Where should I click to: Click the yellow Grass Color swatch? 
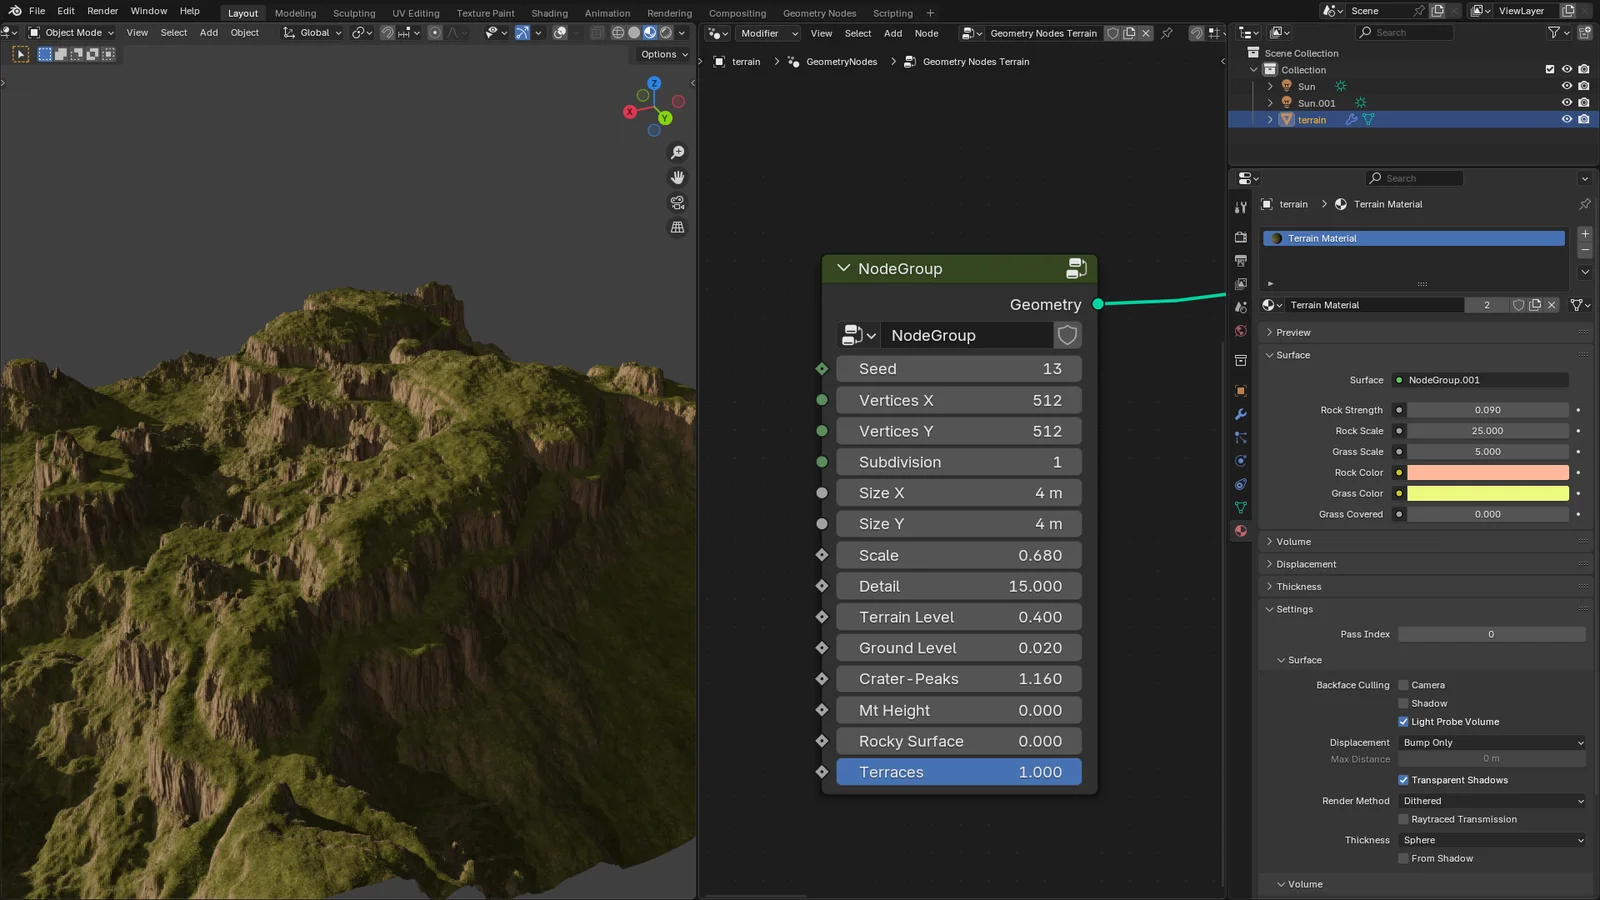point(1487,493)
